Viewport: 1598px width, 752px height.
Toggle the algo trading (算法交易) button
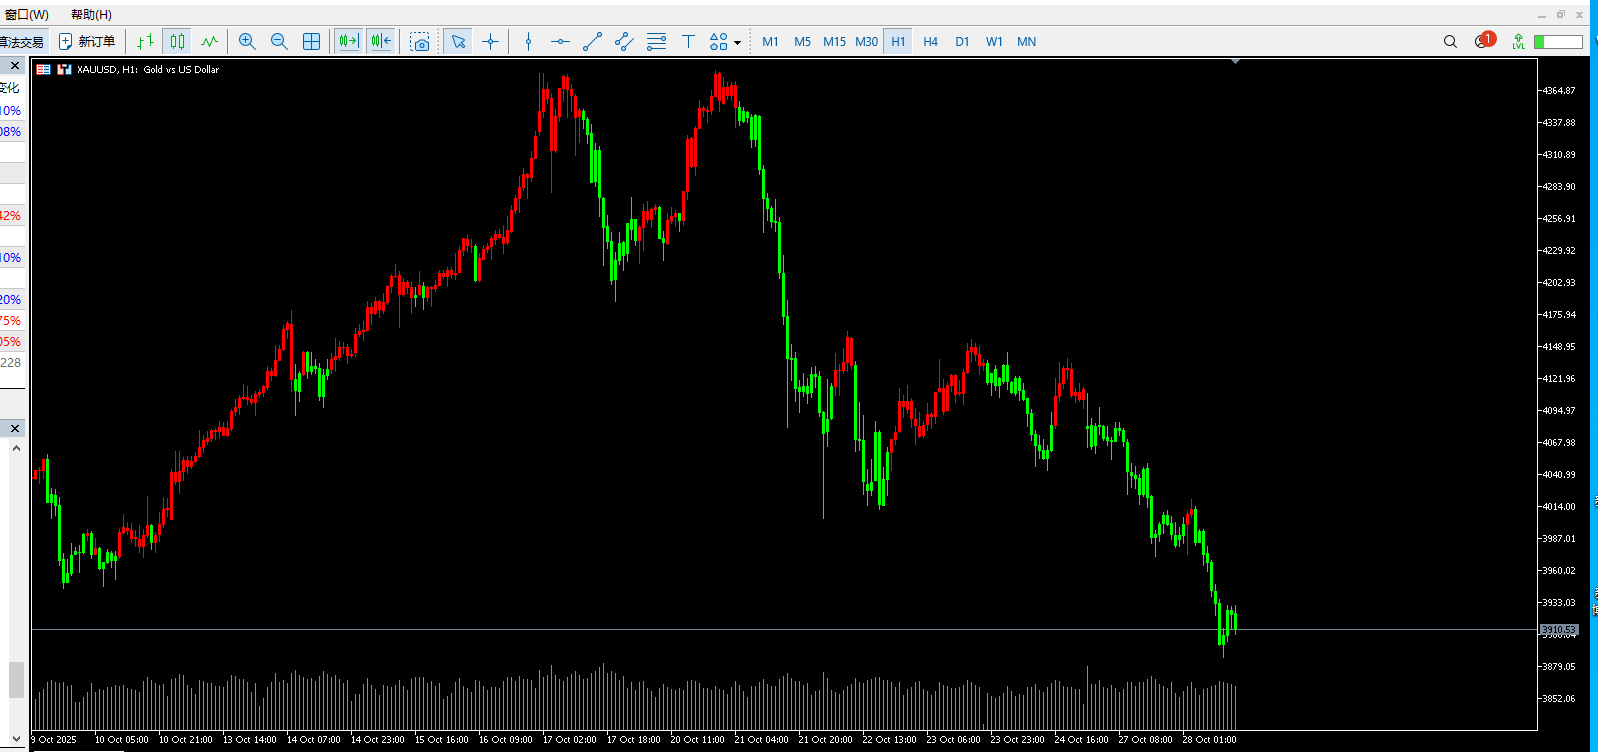tap(22, 41)
